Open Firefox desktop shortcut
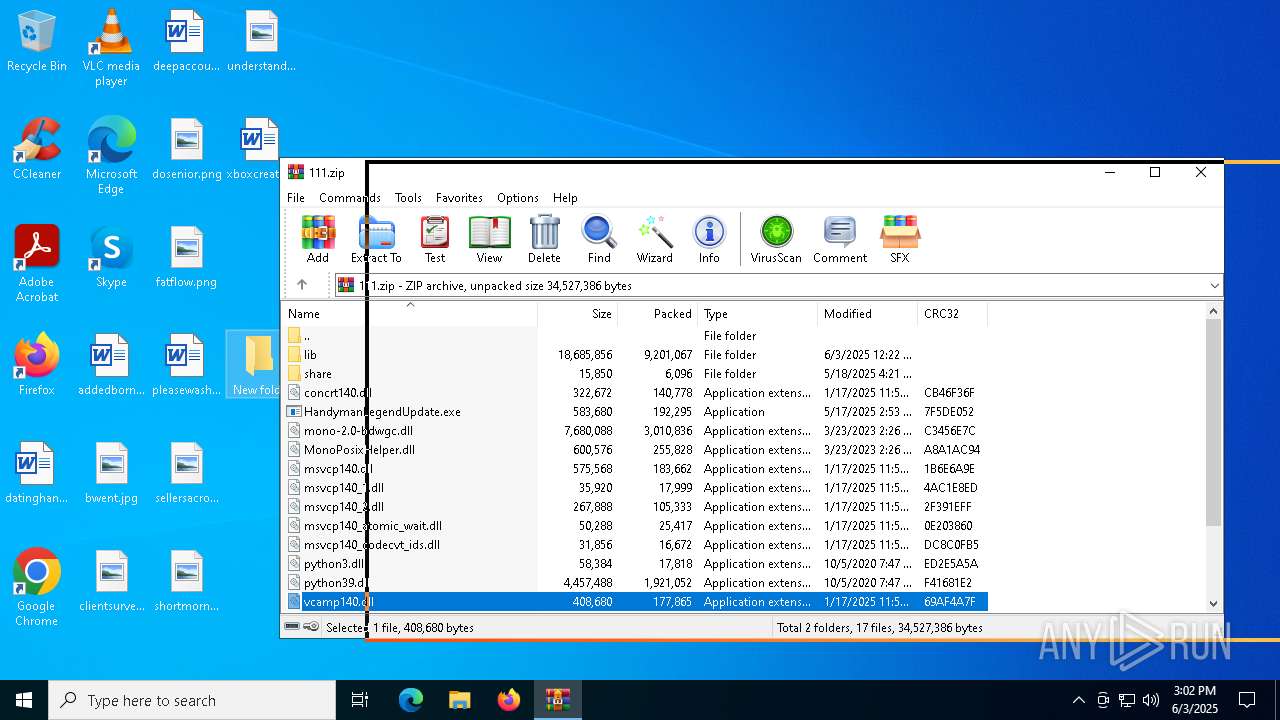The height and width of the screenshot is (720, 1280). [x=37, y=366]
